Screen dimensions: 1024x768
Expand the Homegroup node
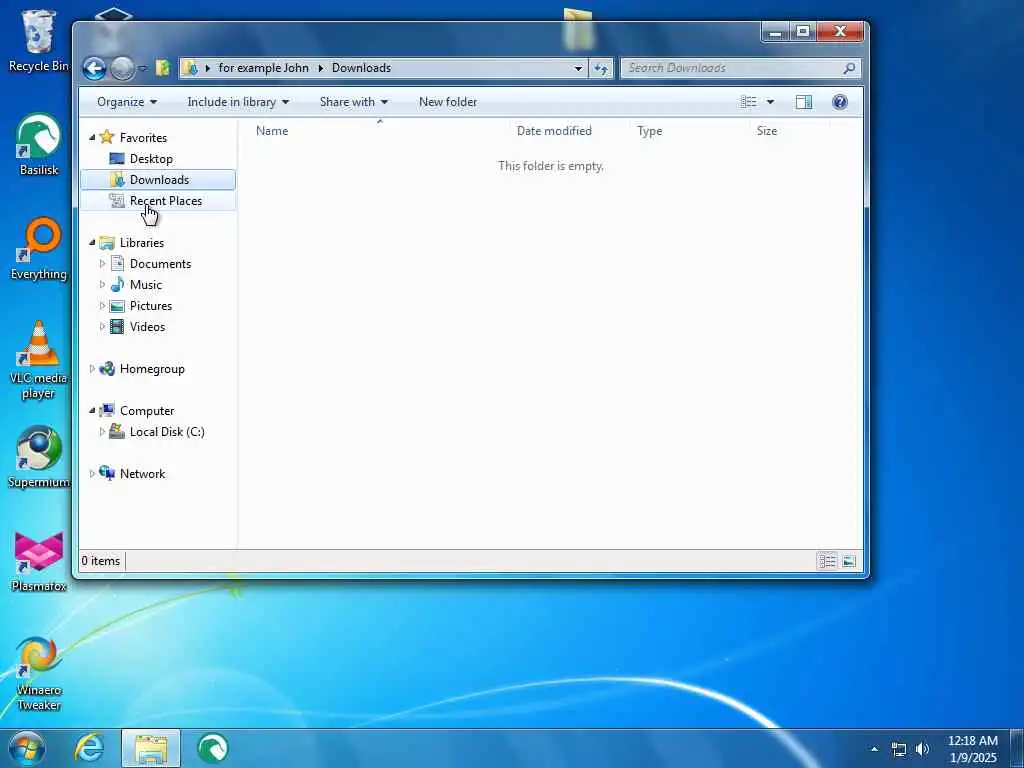[92, 368]
